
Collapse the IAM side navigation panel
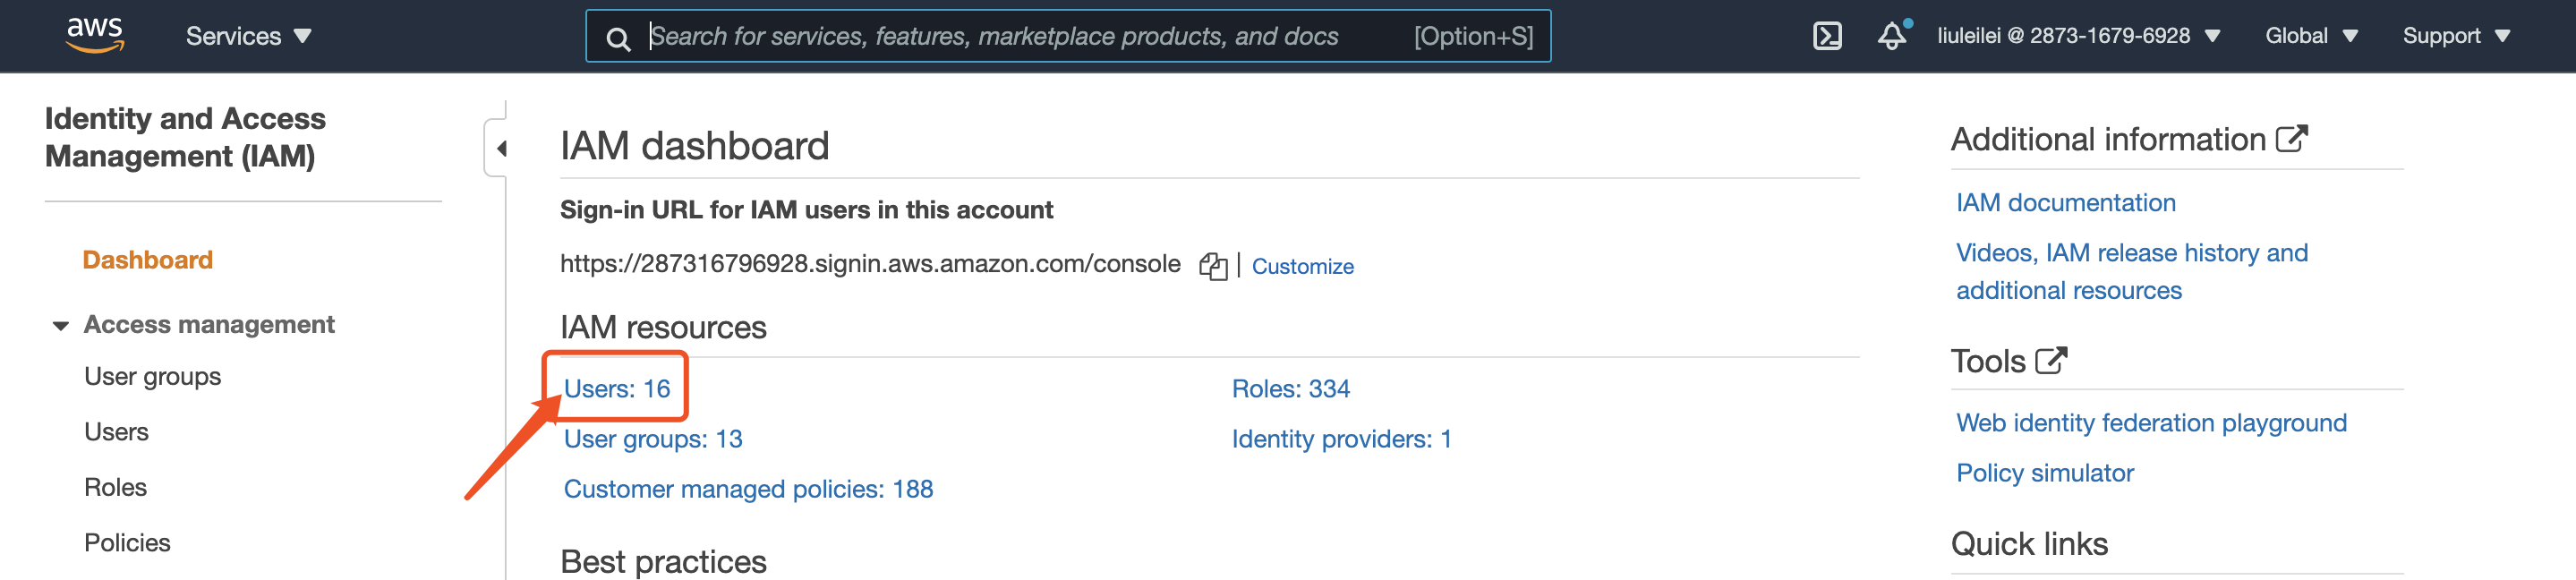[500, 149]
